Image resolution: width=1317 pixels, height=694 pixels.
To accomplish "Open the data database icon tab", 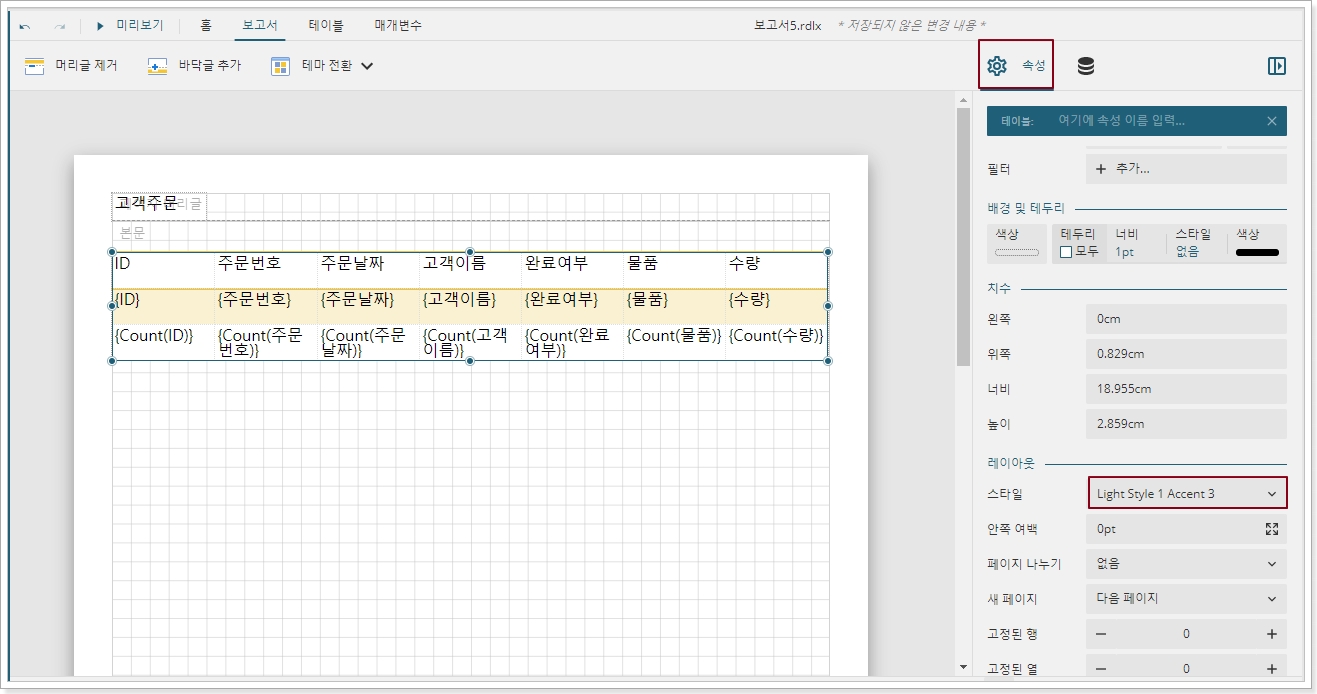I will point(1085,66).
